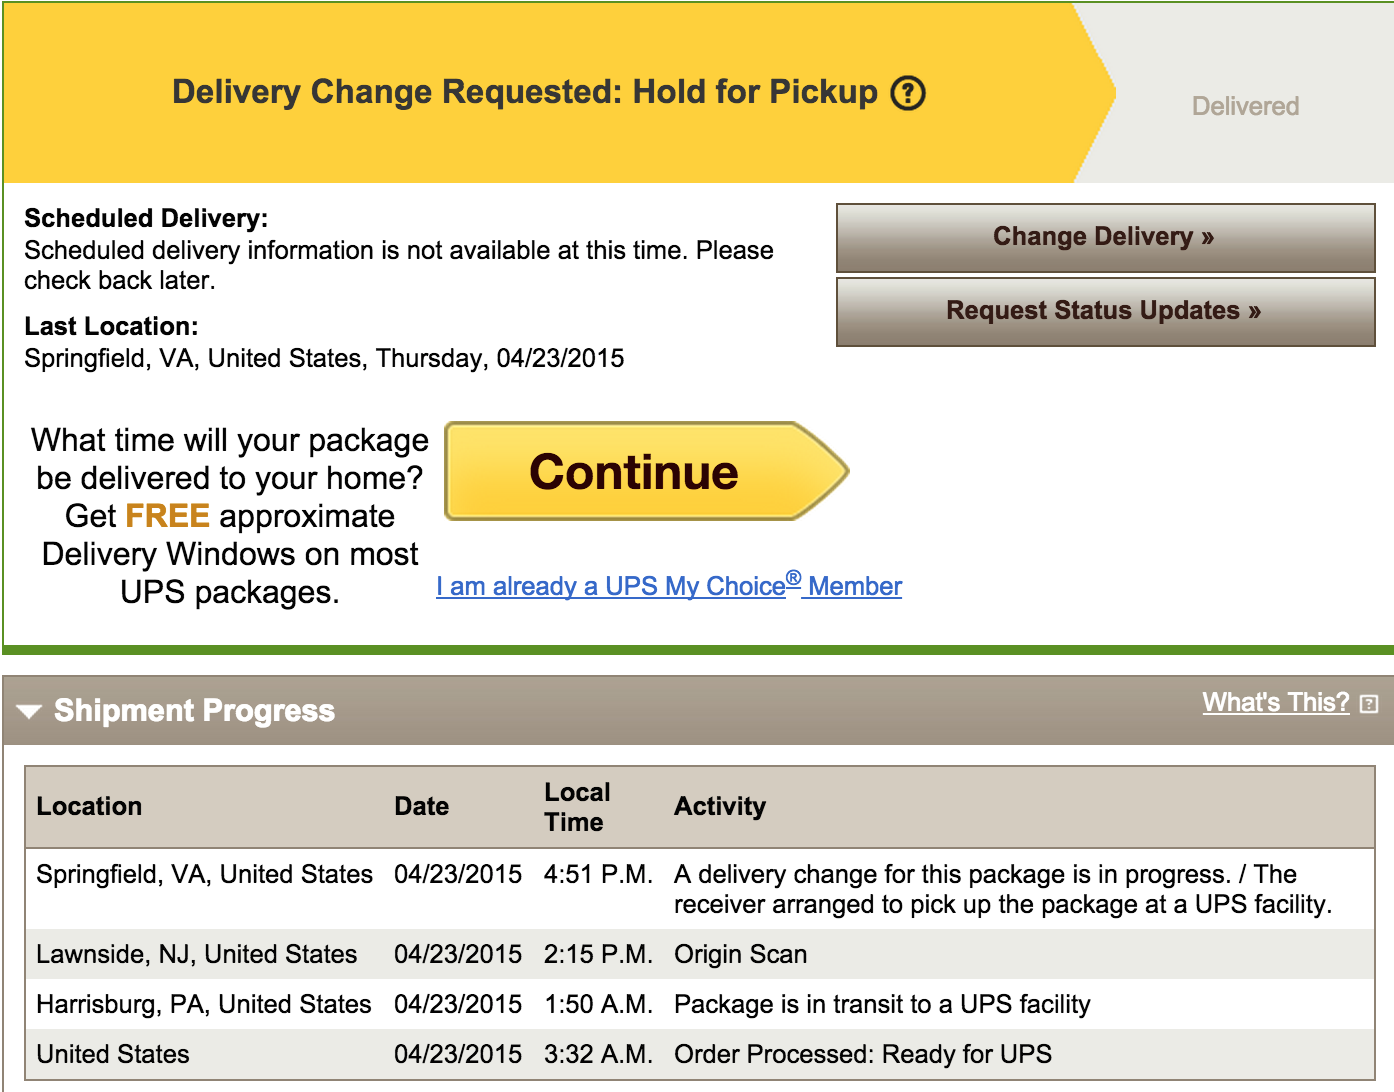Click the Activity column header

720,806
